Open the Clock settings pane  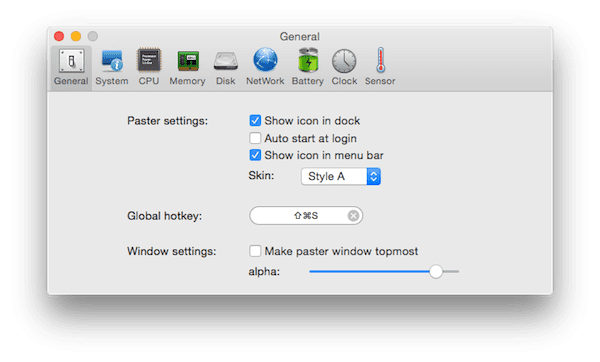344,67
